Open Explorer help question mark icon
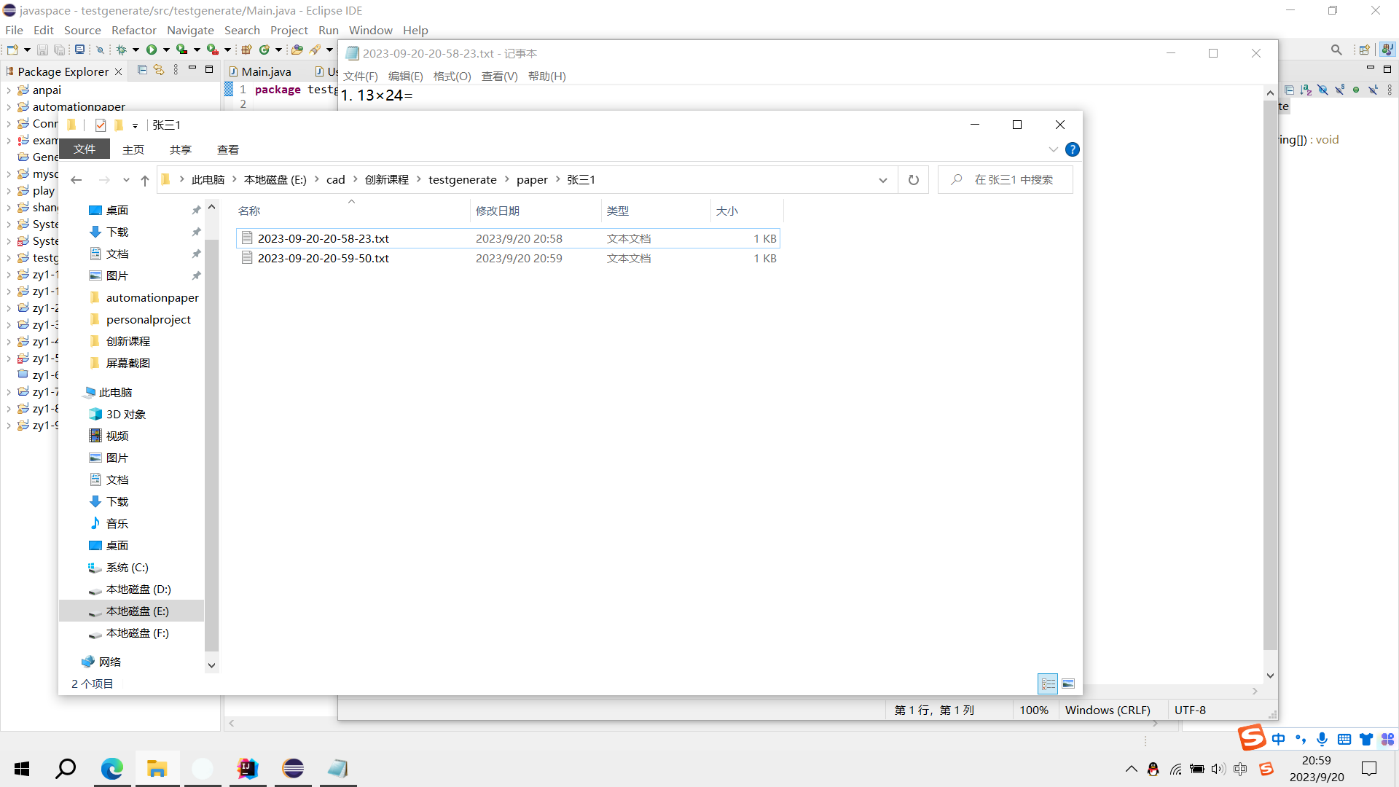 point(1072,150)
